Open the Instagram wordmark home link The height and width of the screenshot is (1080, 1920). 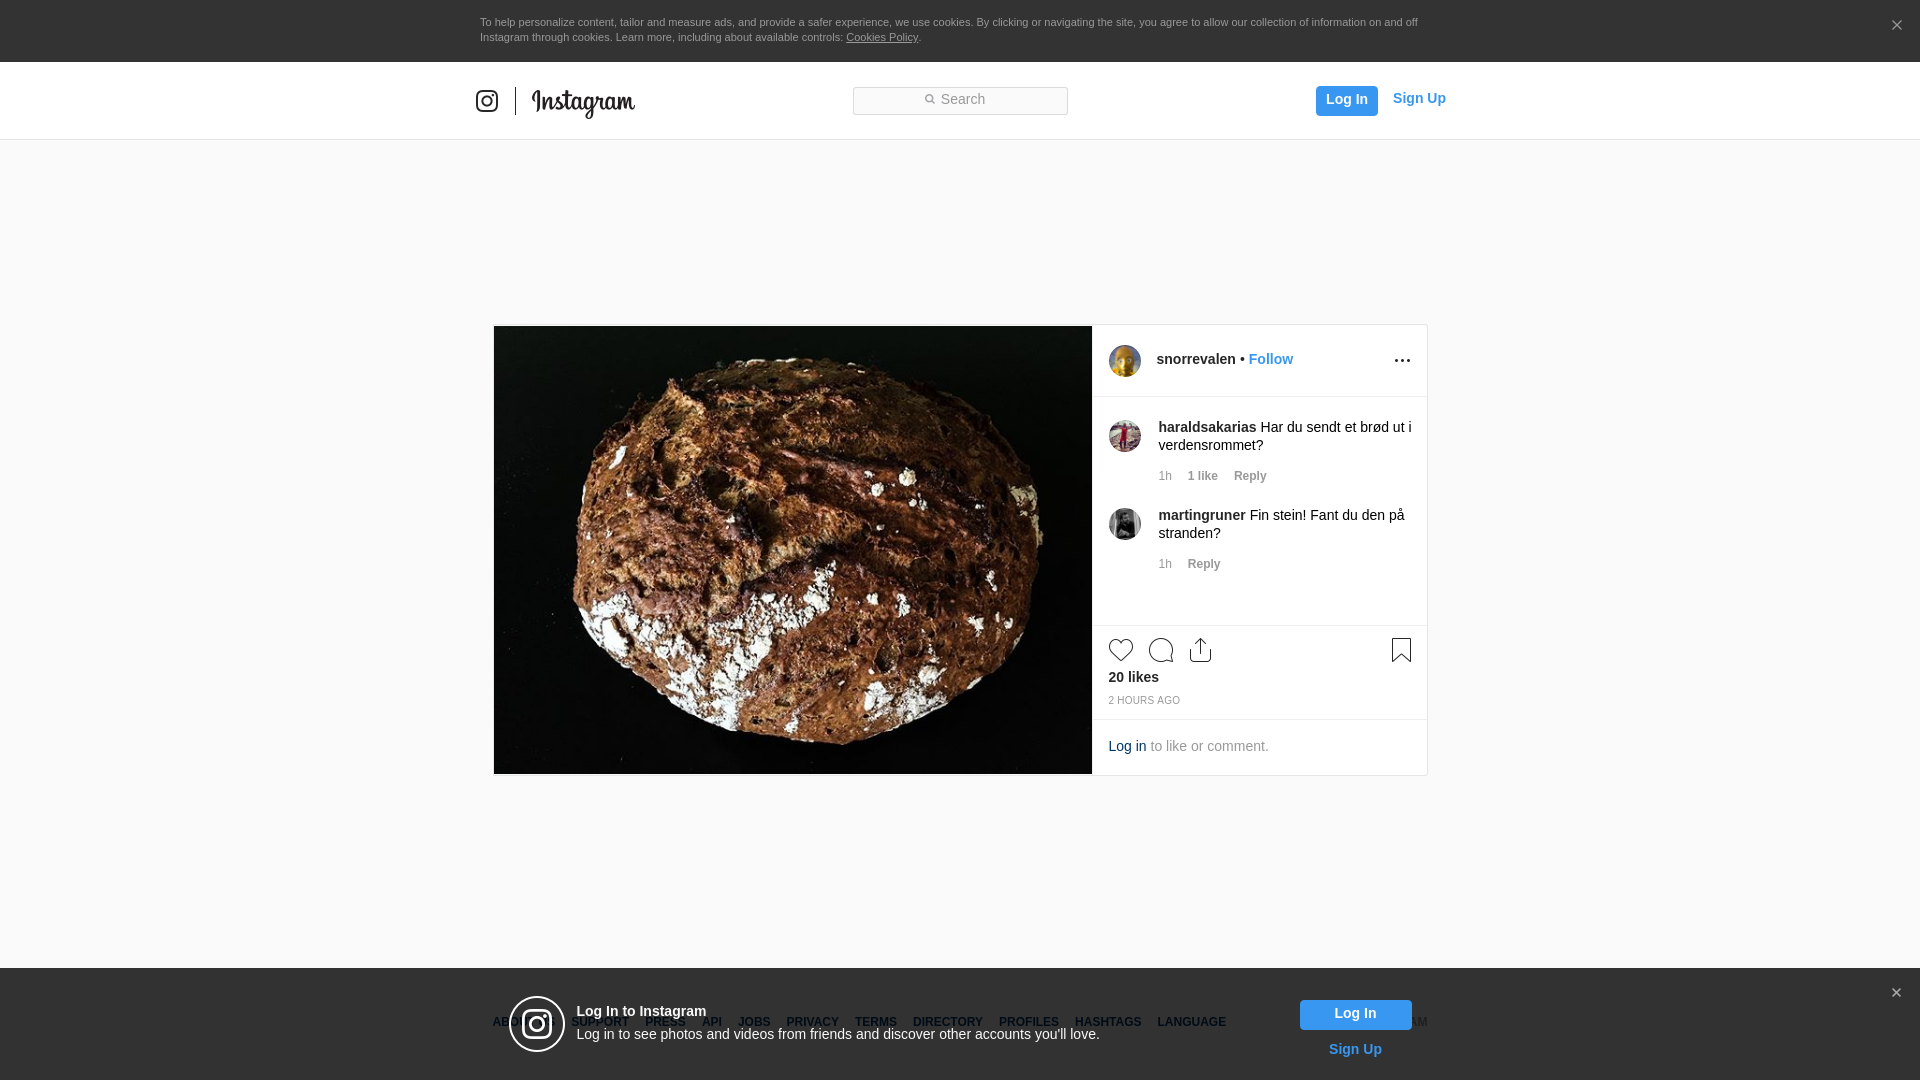tap(583, 102)
